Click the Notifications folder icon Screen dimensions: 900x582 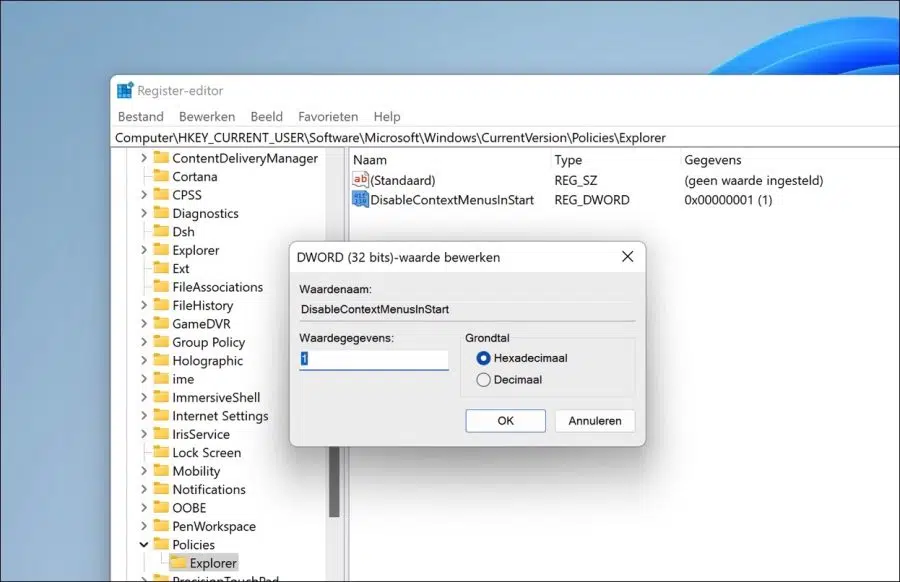[161, 488]
